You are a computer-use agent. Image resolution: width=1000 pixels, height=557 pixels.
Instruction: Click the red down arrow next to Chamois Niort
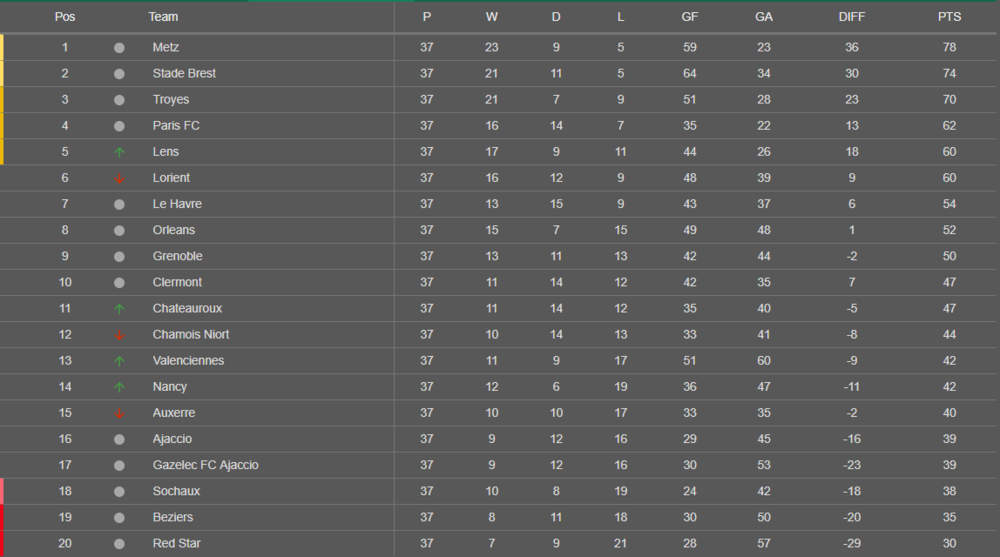(x=119, y=335)
